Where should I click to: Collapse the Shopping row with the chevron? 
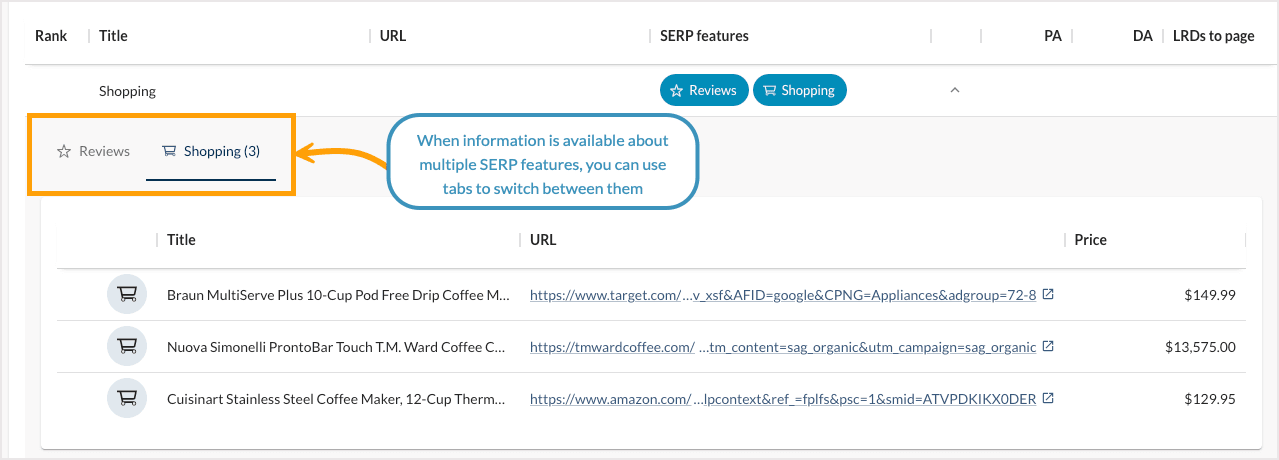pyautogui.click(x=954, y=91)
